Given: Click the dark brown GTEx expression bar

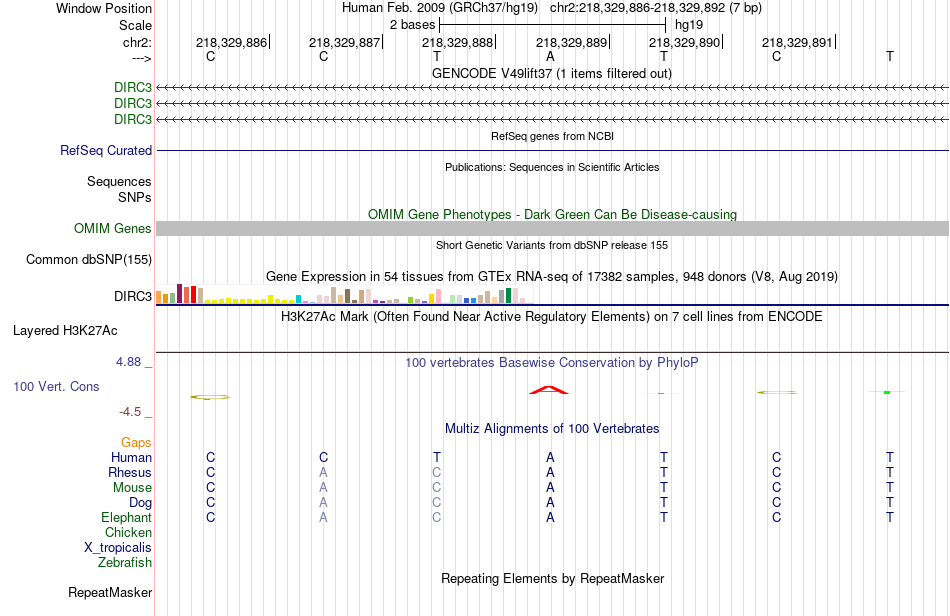Looking at the screenshot, I should [x=347, y=296].
